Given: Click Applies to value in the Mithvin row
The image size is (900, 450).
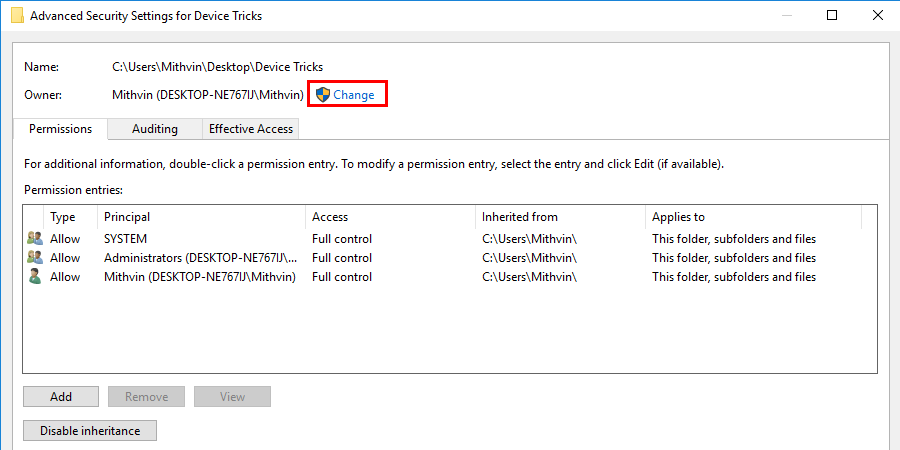Looking at the screenshot, I should pyautogui.click(x=734, y=277).
